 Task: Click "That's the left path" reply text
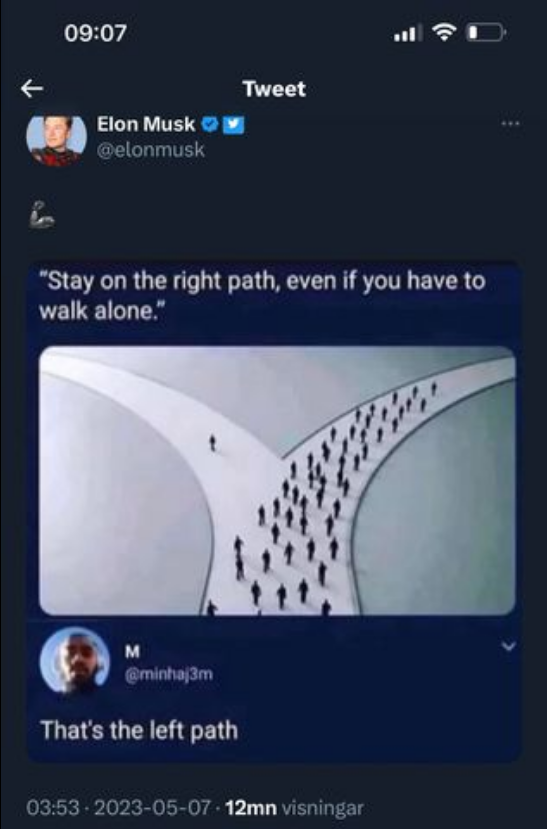point(140,730)
